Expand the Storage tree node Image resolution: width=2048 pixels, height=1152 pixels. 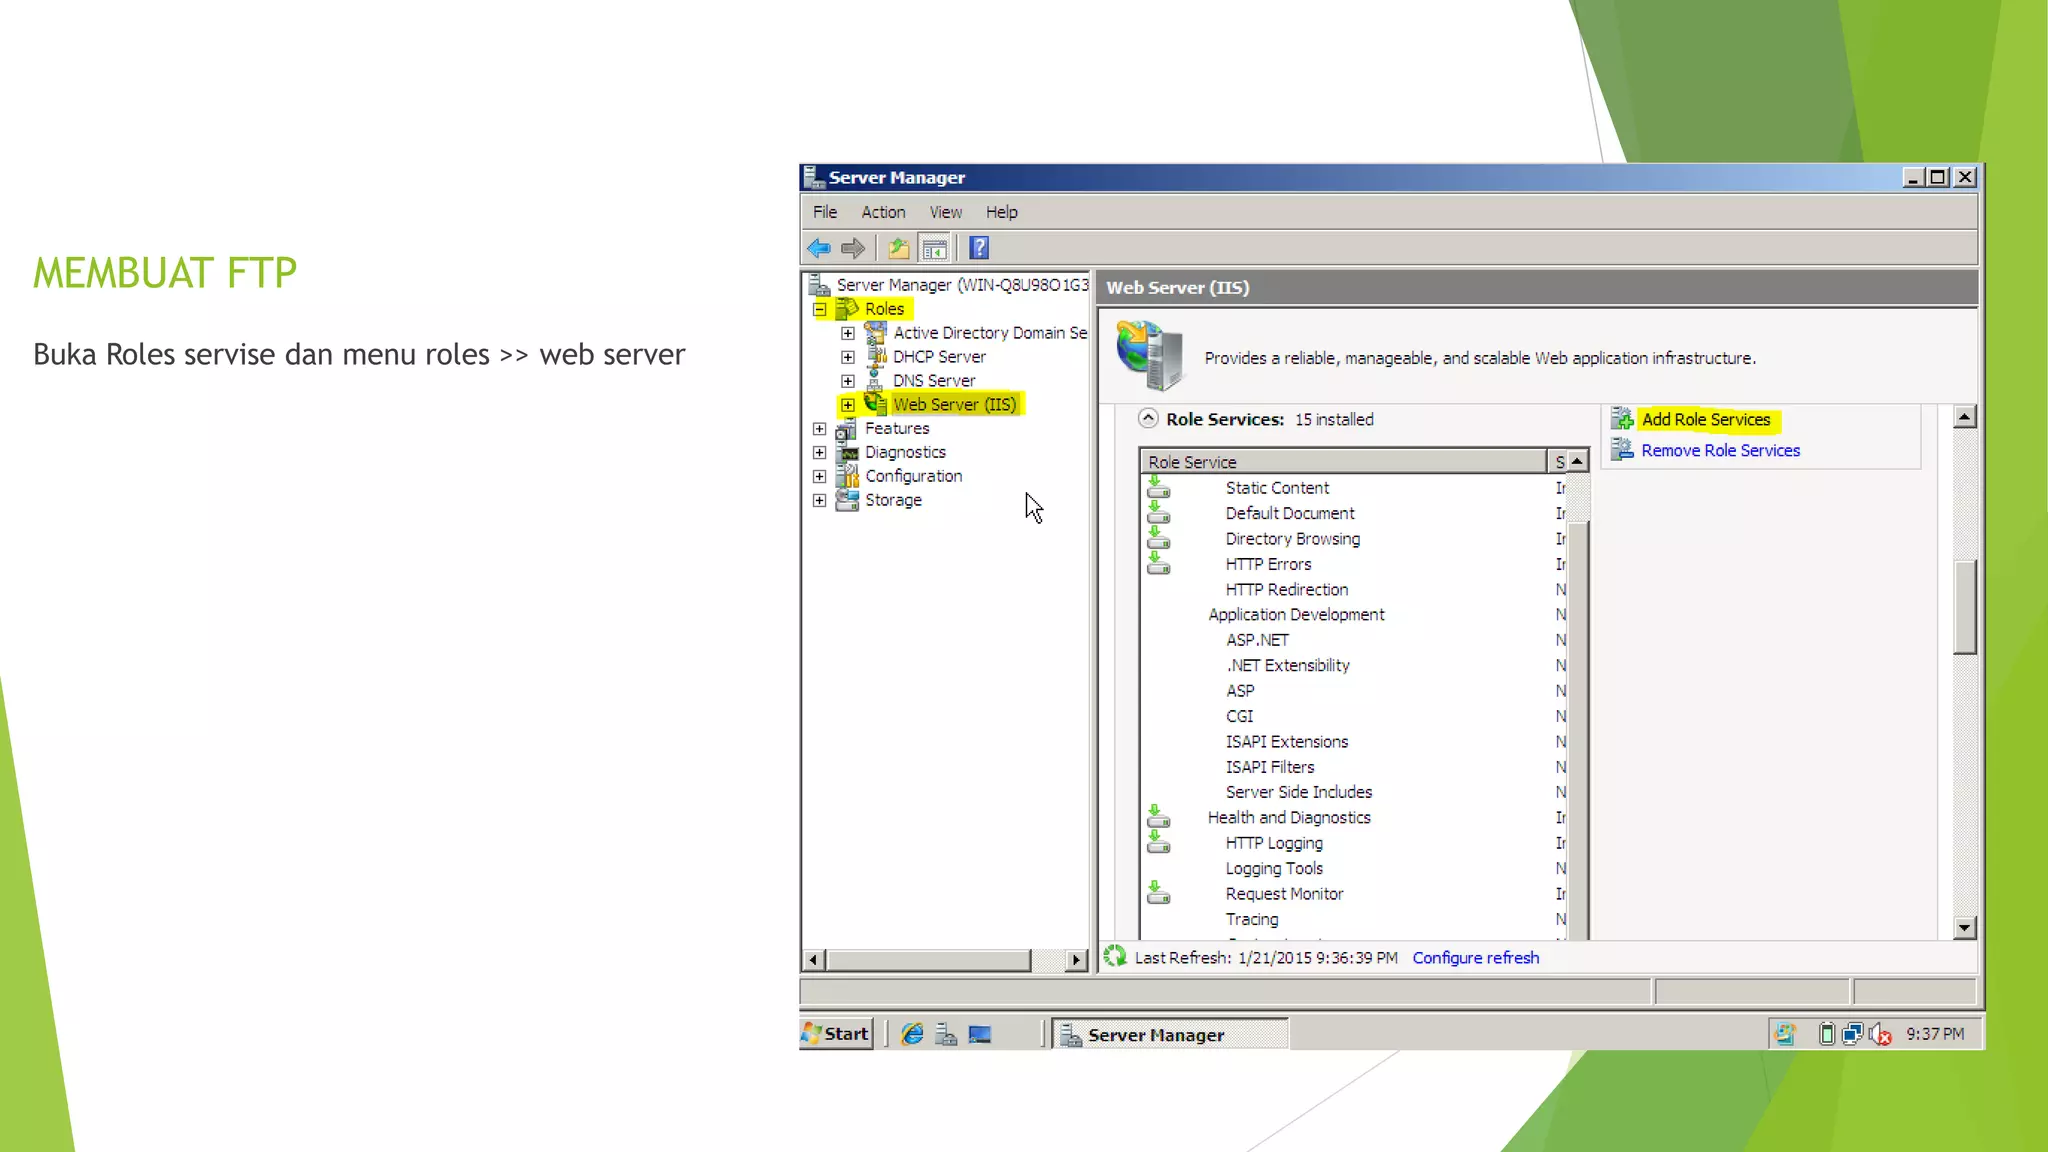click(x=820, y=500)
